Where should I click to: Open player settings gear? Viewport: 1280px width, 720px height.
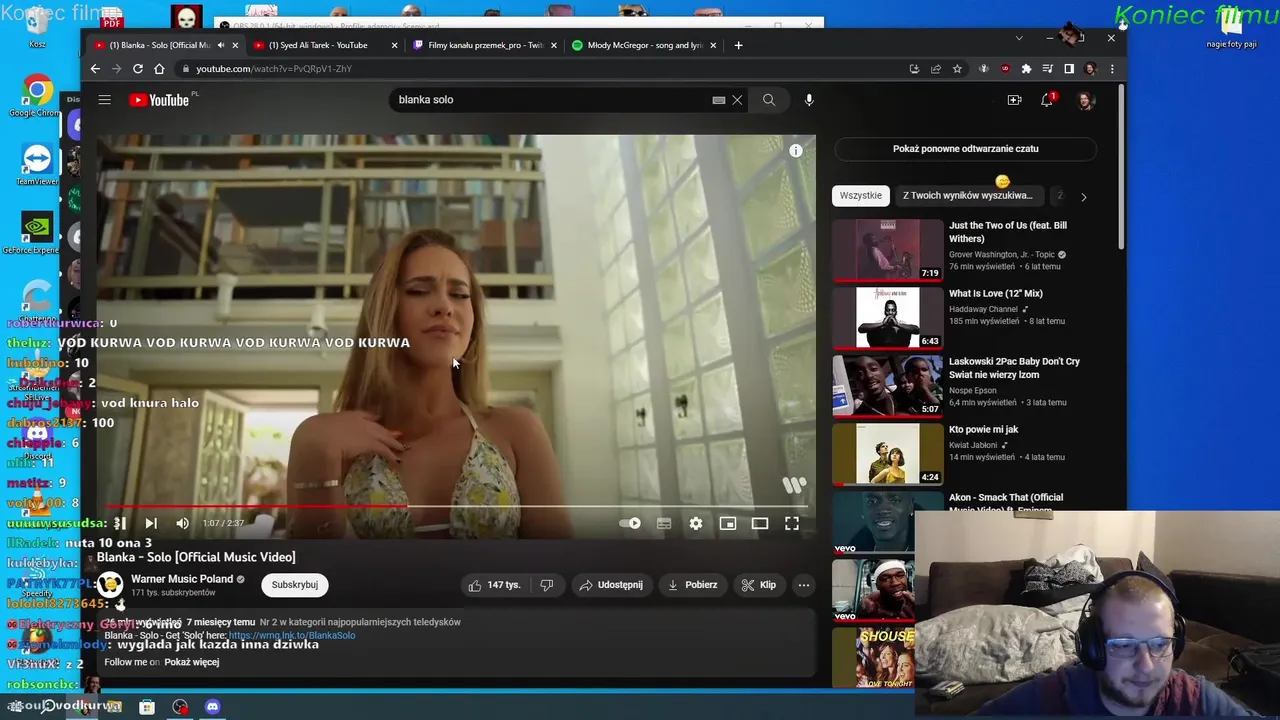click(696, 523)
